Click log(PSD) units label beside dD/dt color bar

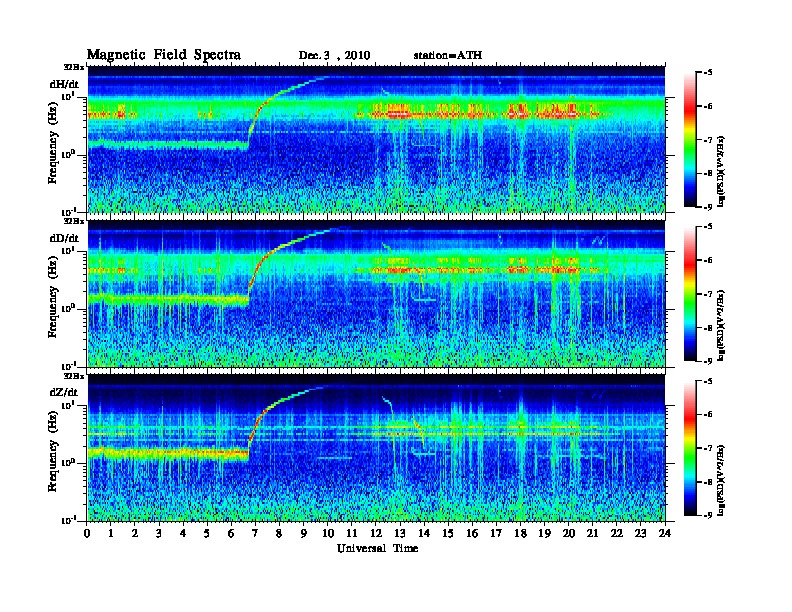(721, 325)
